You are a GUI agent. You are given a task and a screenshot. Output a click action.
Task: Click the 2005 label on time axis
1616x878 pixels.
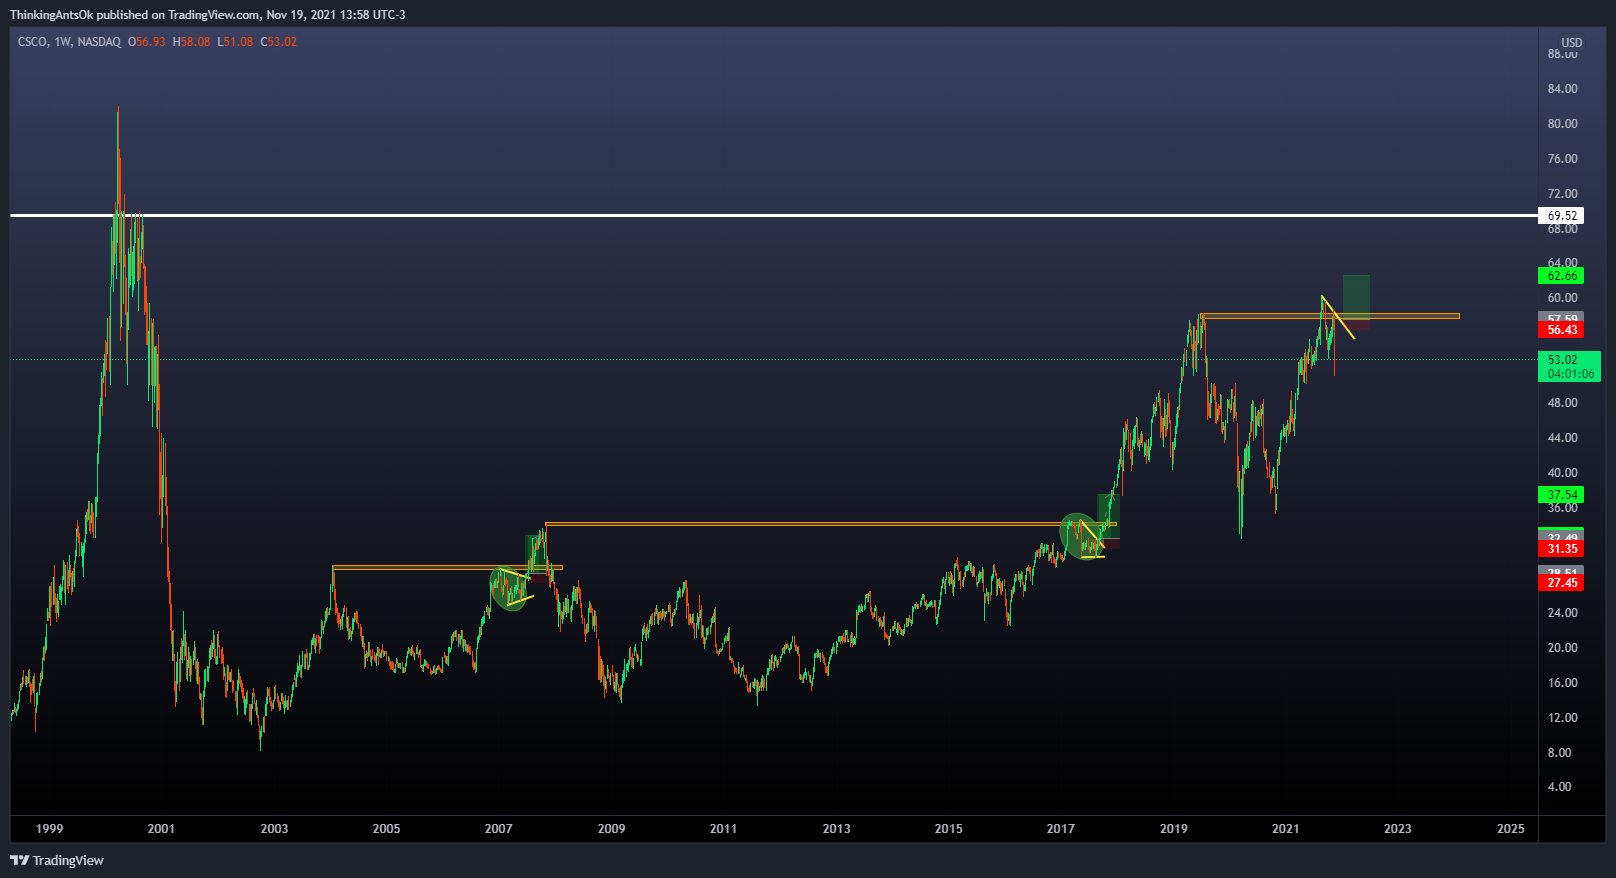(x=386, y=829)
